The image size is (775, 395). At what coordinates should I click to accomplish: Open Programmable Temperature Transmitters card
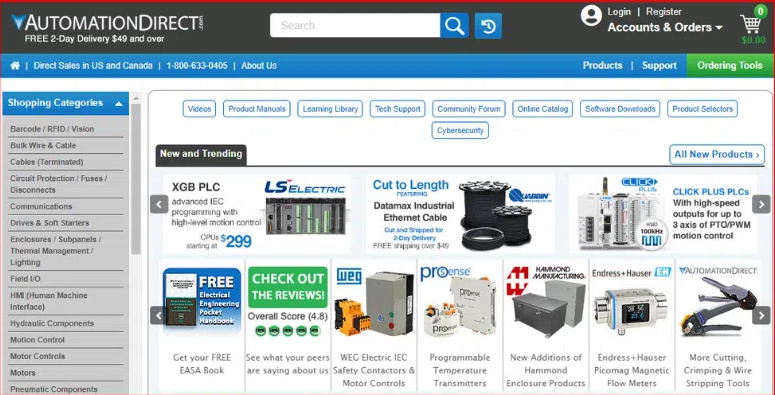click(460, 325)
